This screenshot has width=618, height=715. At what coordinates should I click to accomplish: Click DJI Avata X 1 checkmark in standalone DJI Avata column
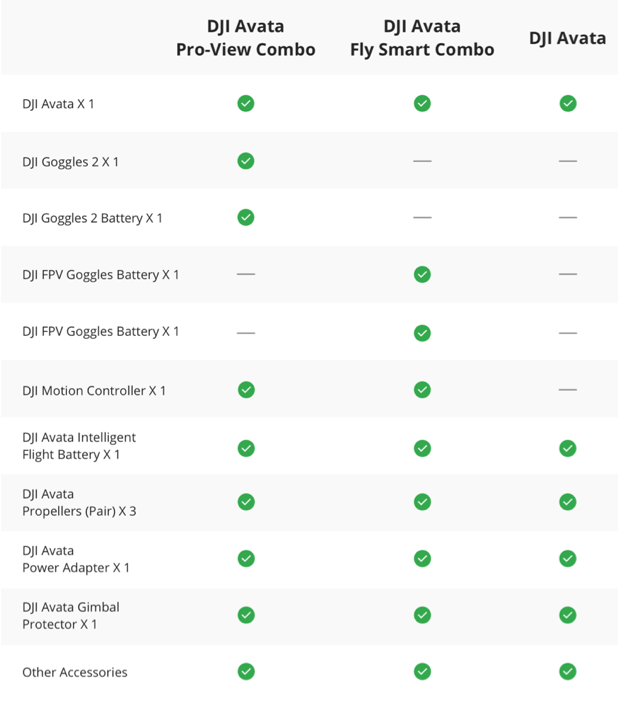(568, 103)
